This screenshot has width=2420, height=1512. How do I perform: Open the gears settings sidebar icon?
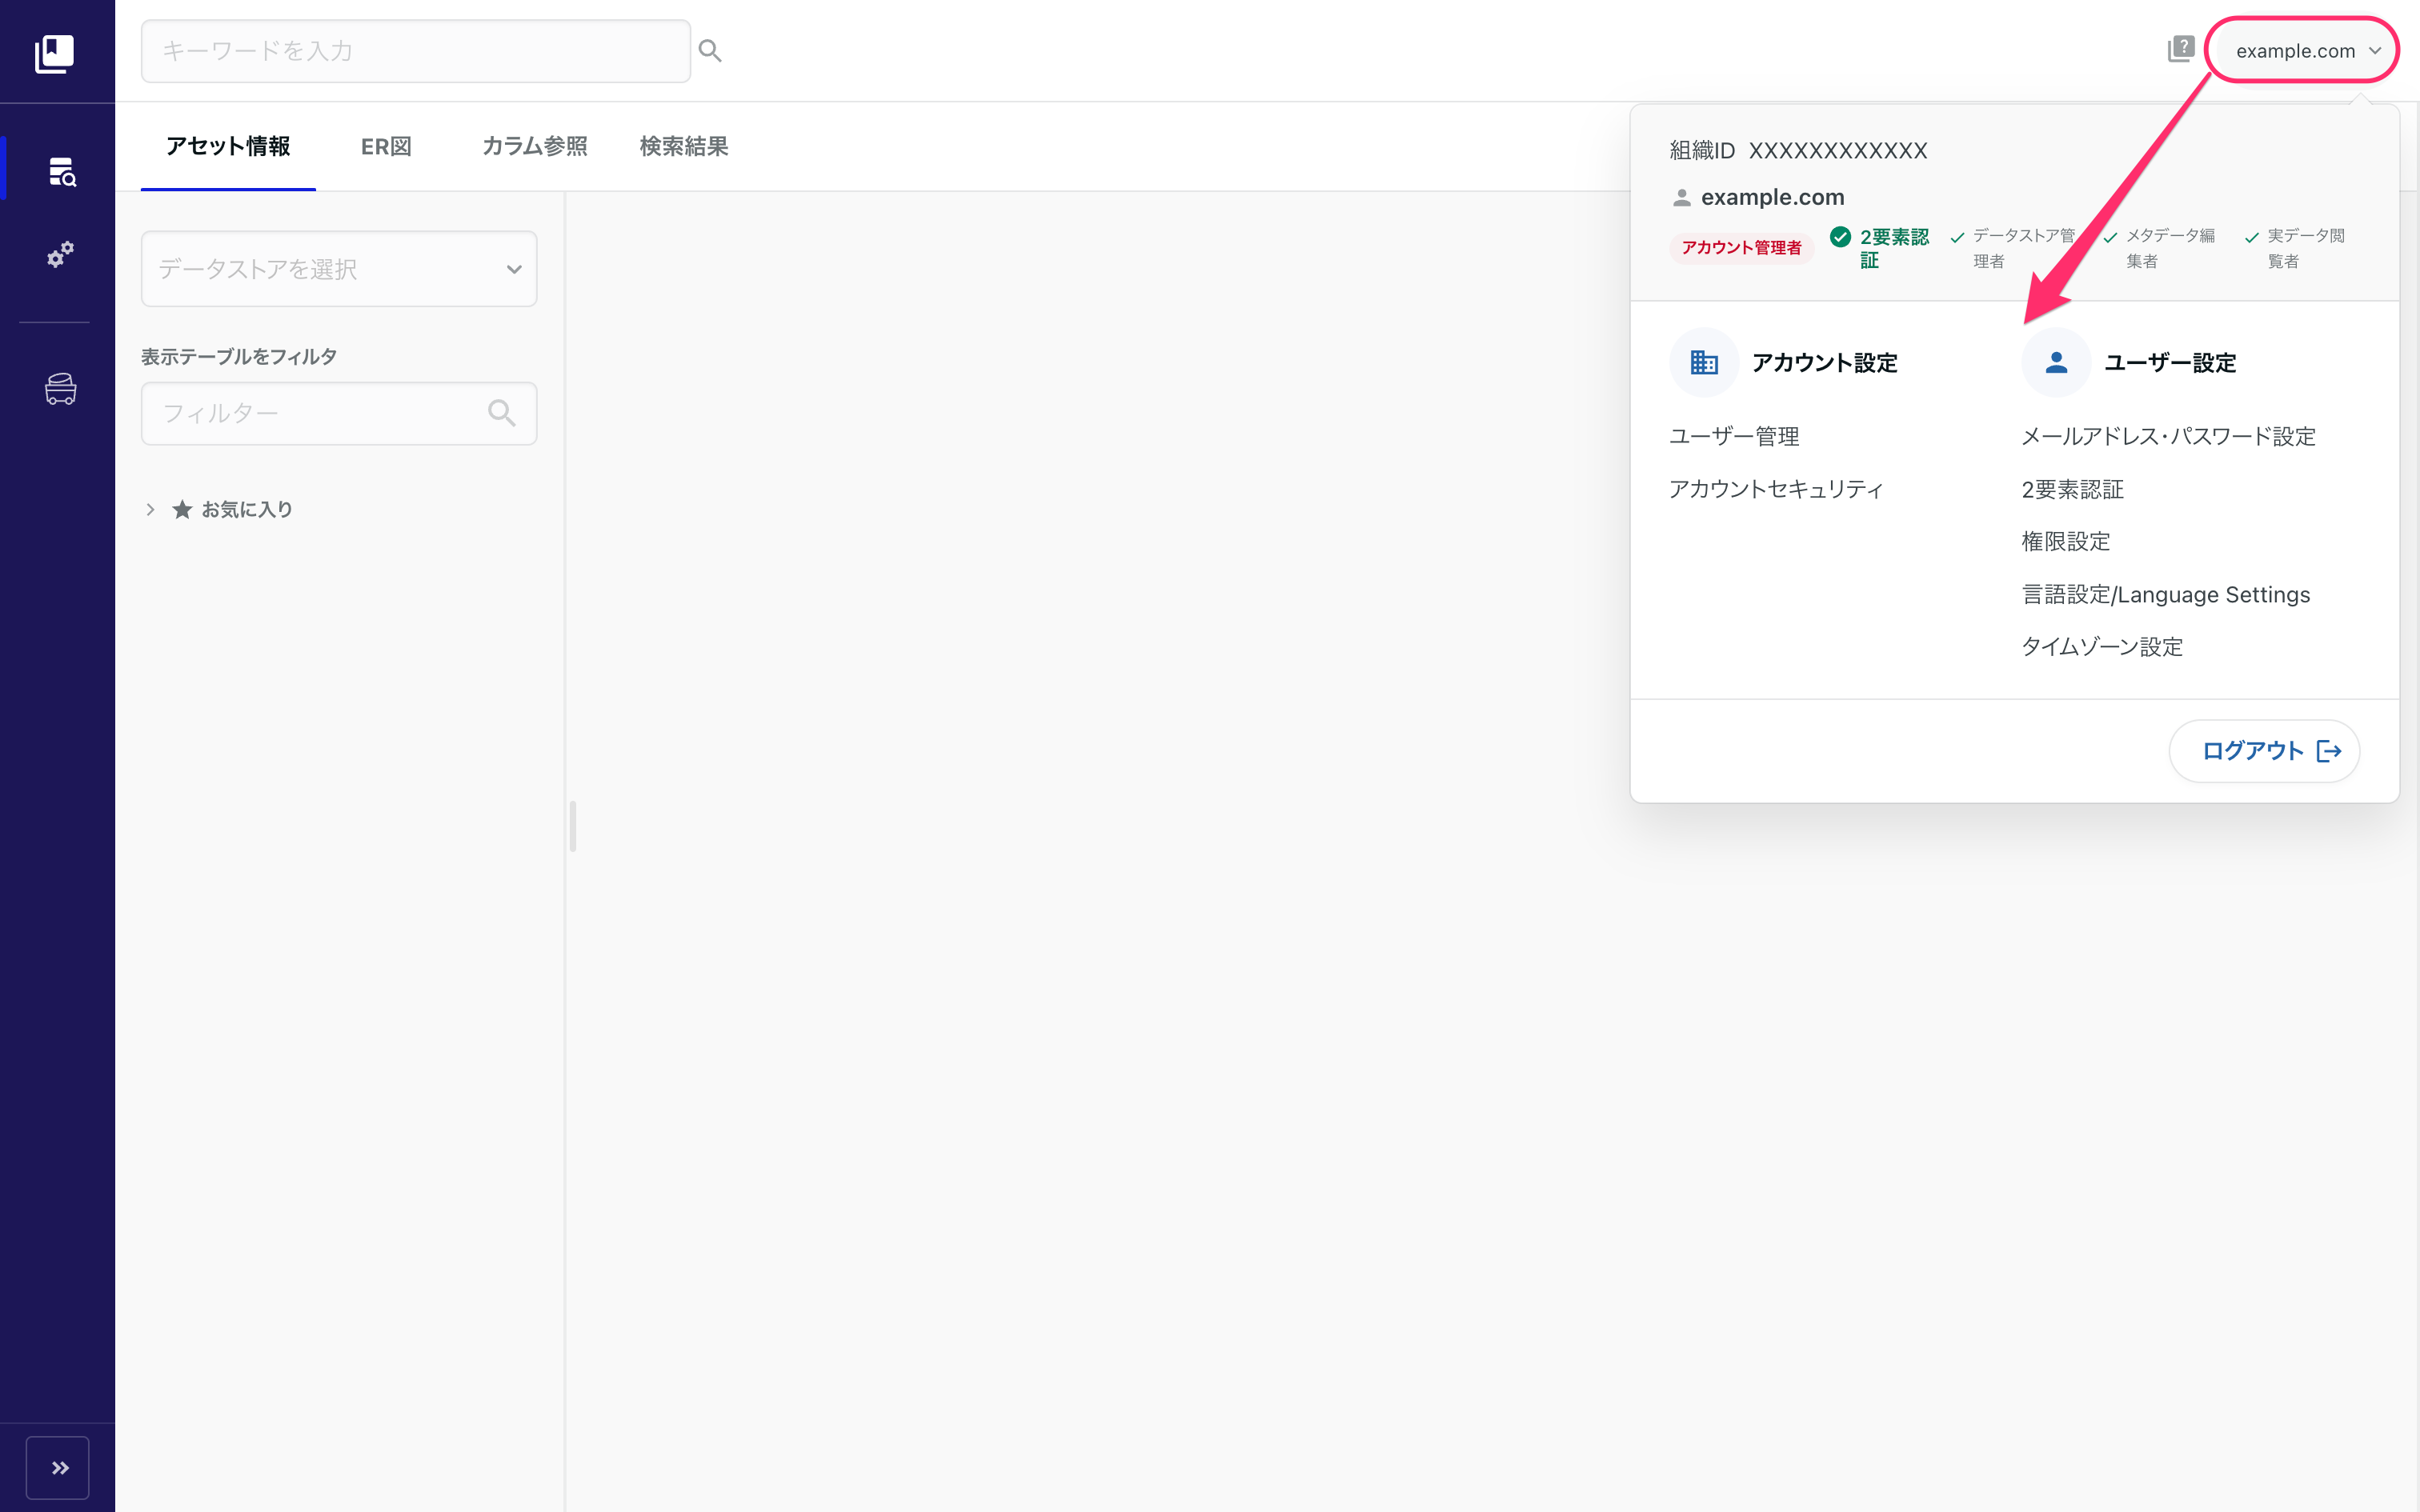(60, 254)
